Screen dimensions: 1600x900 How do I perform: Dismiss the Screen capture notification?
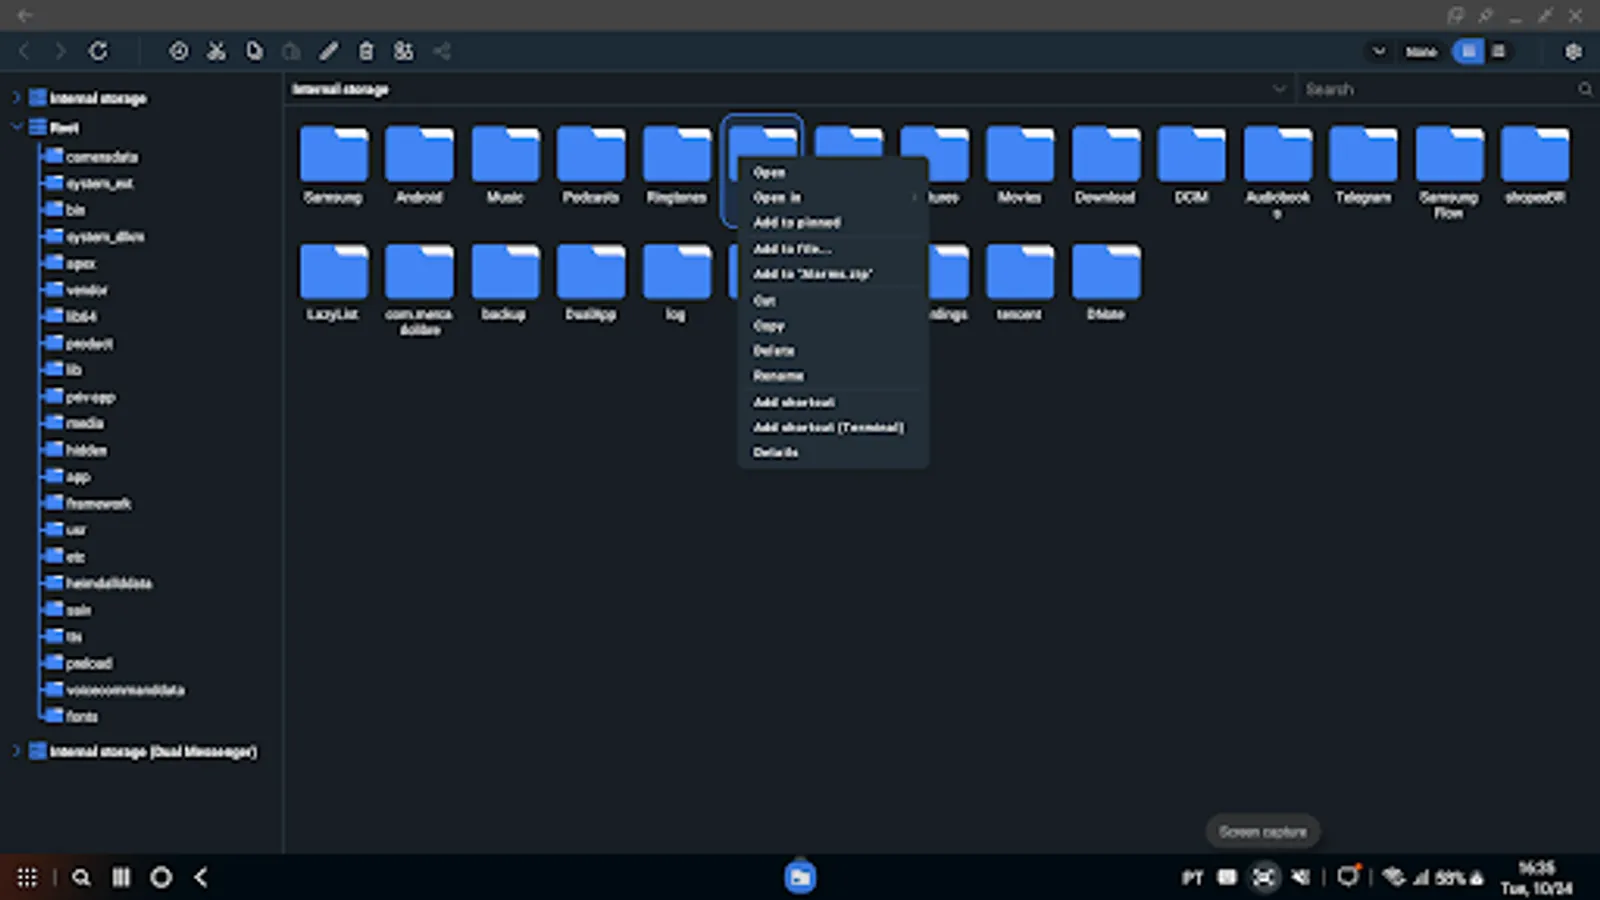click(x=1262, y=831)
